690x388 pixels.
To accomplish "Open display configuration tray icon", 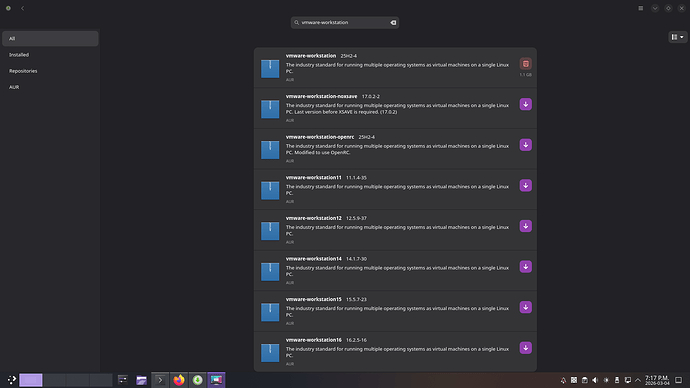I will (628, 380).
